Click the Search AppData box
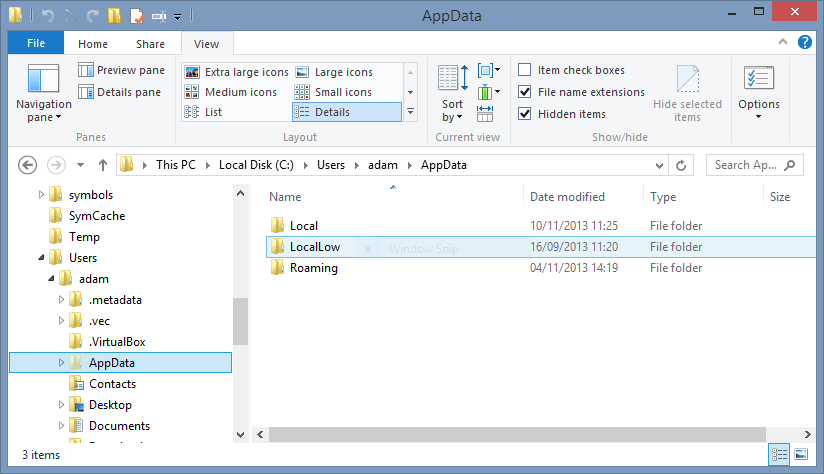Image resolution: width=824 pixels, height=474 pixels. click(745, 165)
